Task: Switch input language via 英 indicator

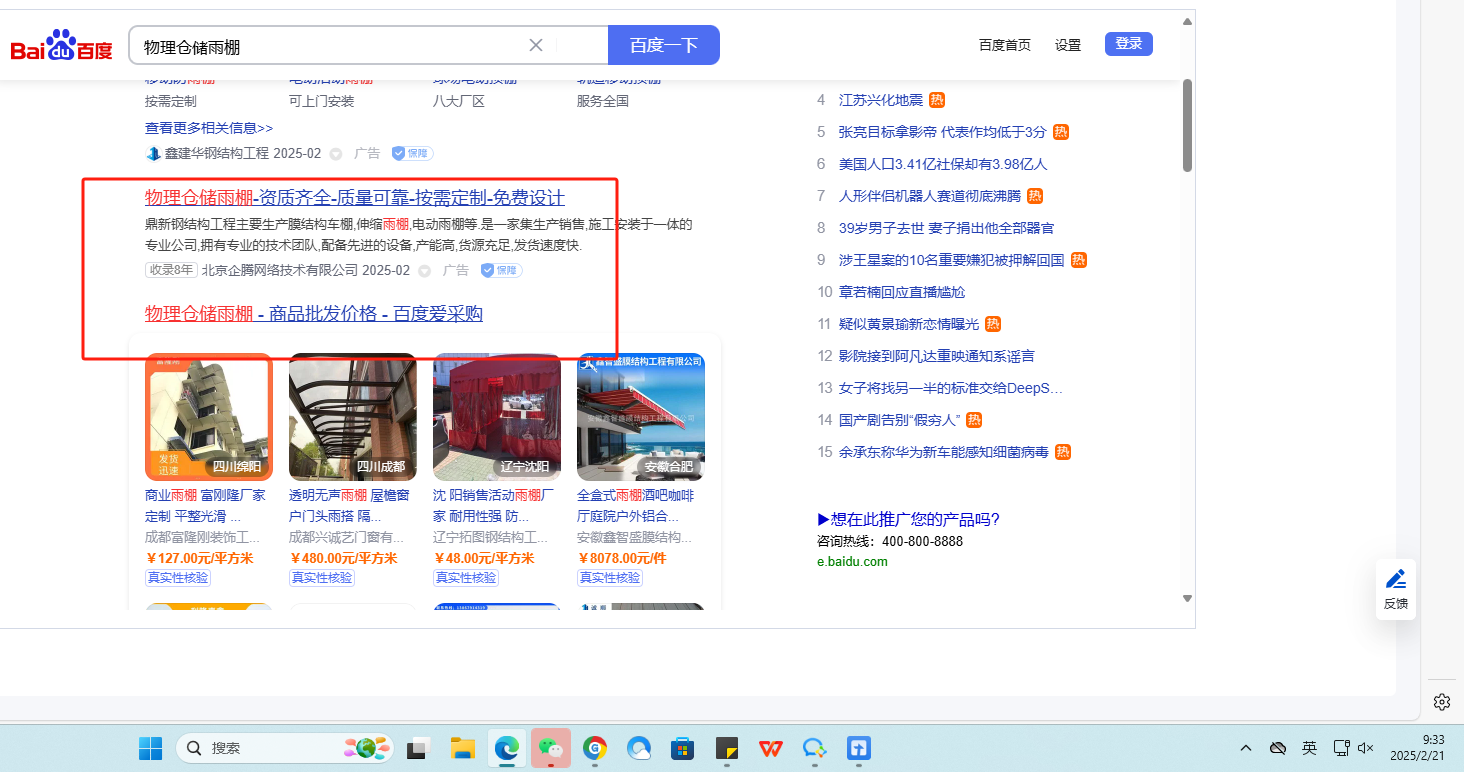Action: (1309, 748)
